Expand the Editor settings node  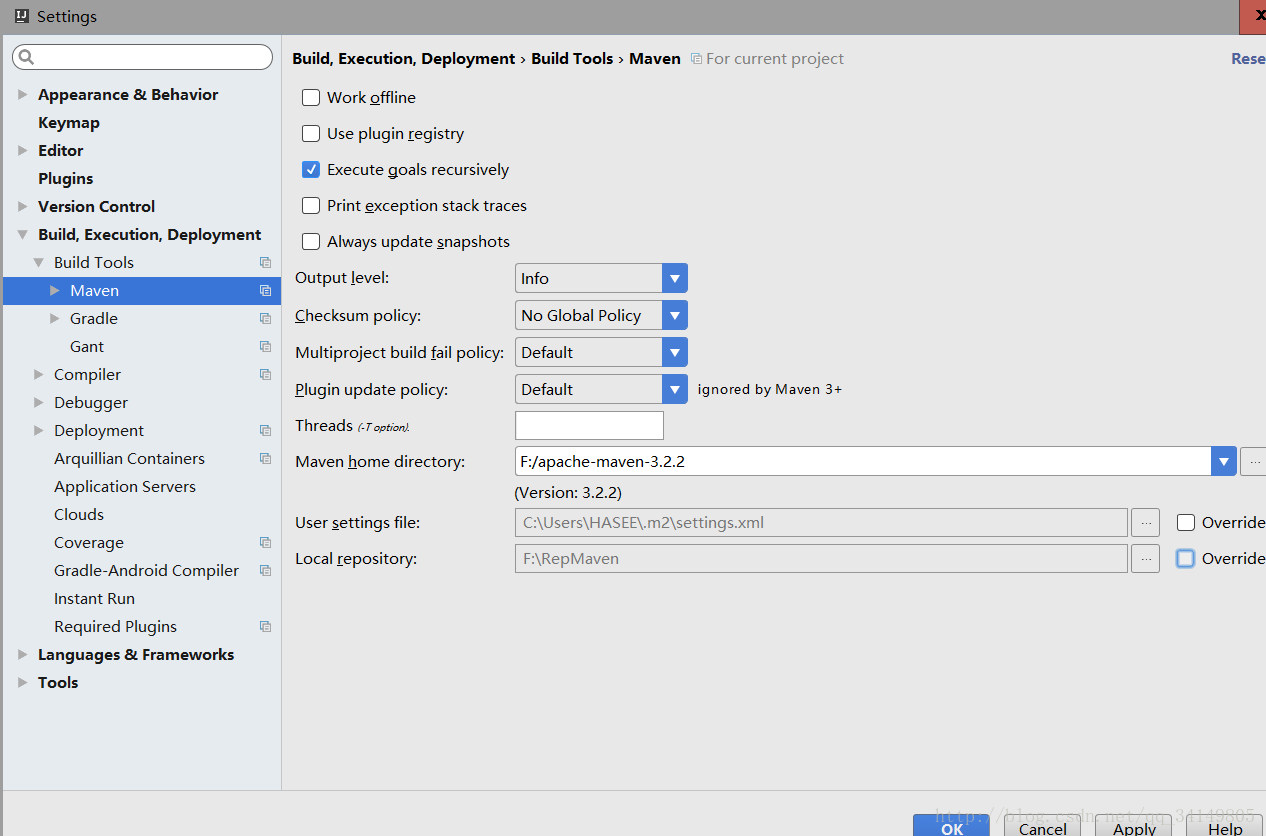coord(23,150)
